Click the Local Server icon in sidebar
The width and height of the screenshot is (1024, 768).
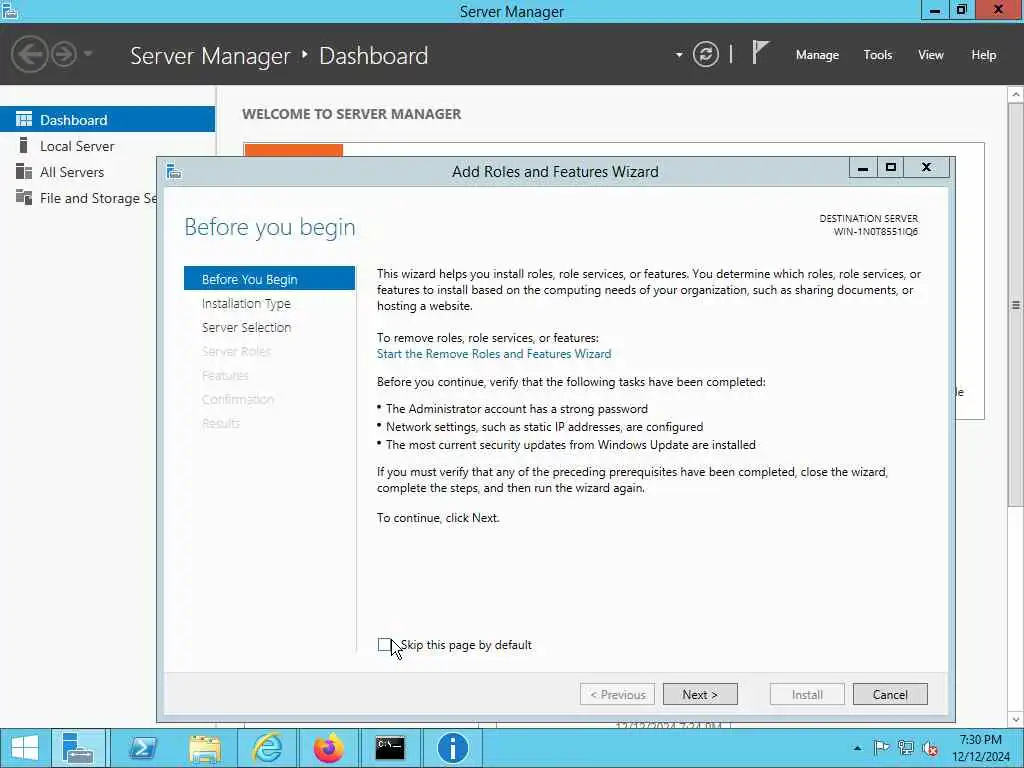[x=24, y=145]
